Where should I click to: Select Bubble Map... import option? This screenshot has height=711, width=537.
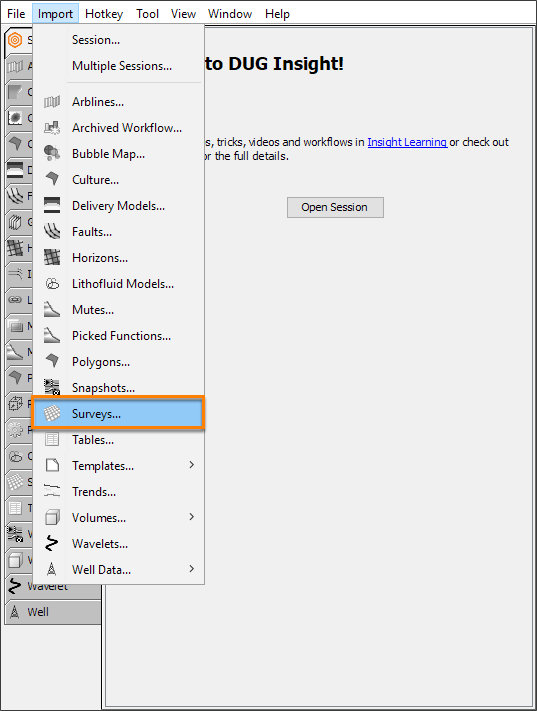coord(118,154)
